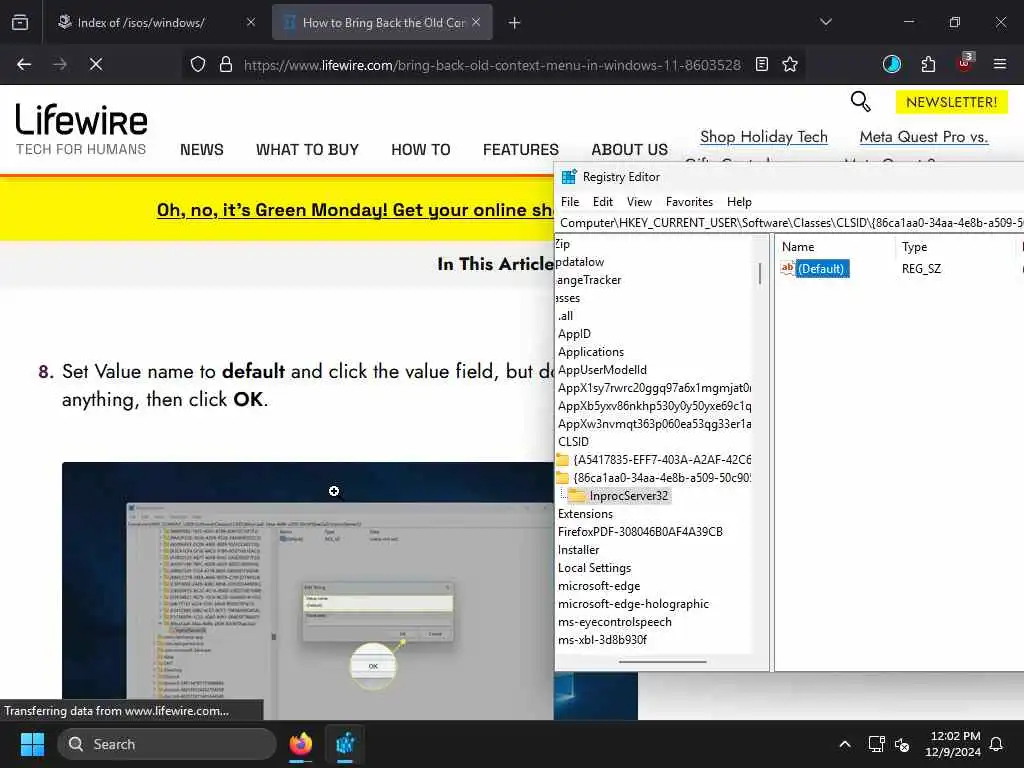Open the blue circular toolbar extension icon
The image size is (1024, 768).
click(x=891, y=65)
